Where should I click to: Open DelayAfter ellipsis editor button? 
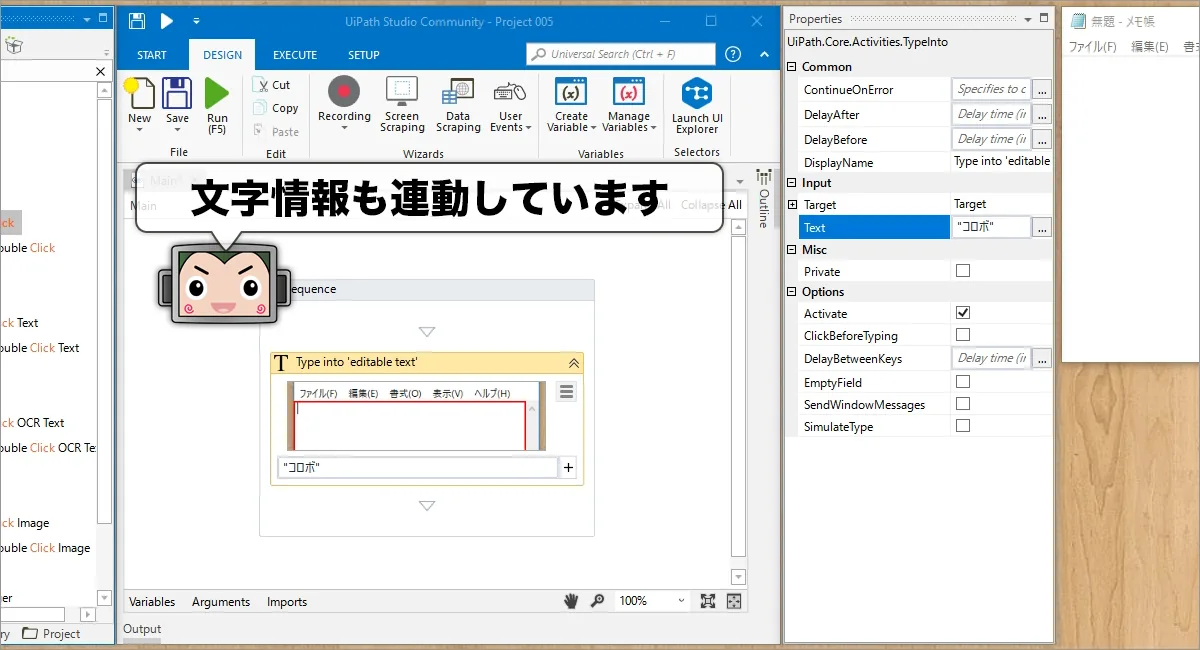(x=1042, y=114)
